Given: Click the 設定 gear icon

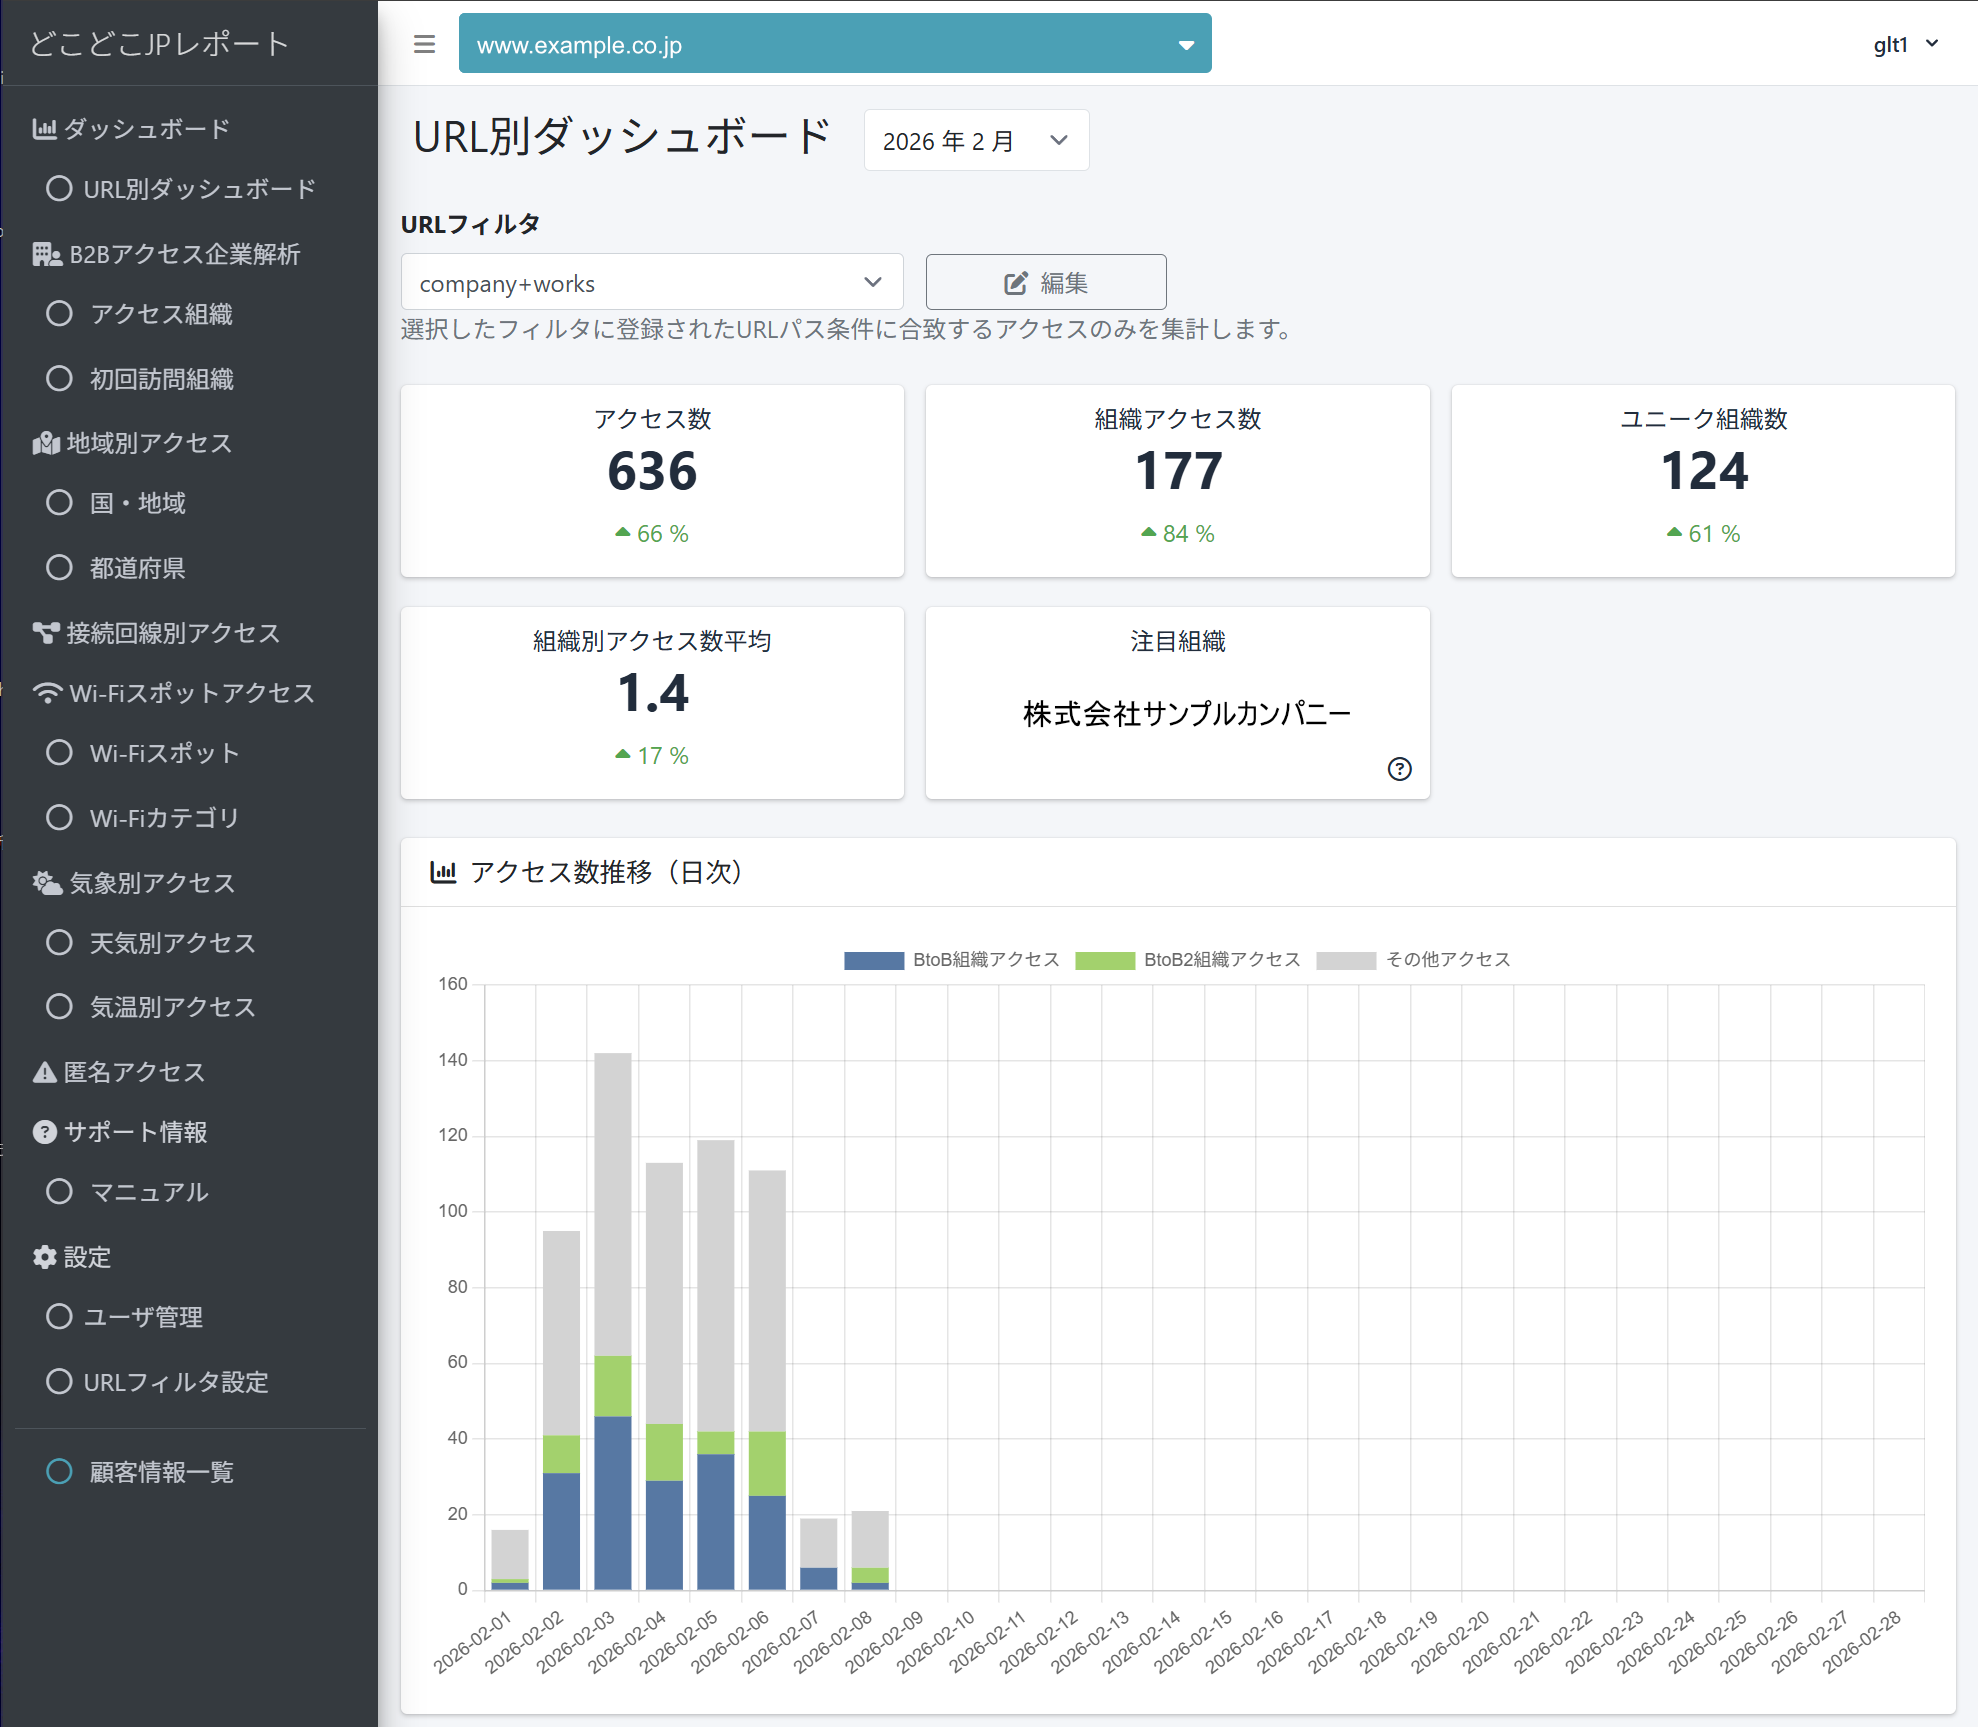Looking at the screenshot, I should (44, 1257).
